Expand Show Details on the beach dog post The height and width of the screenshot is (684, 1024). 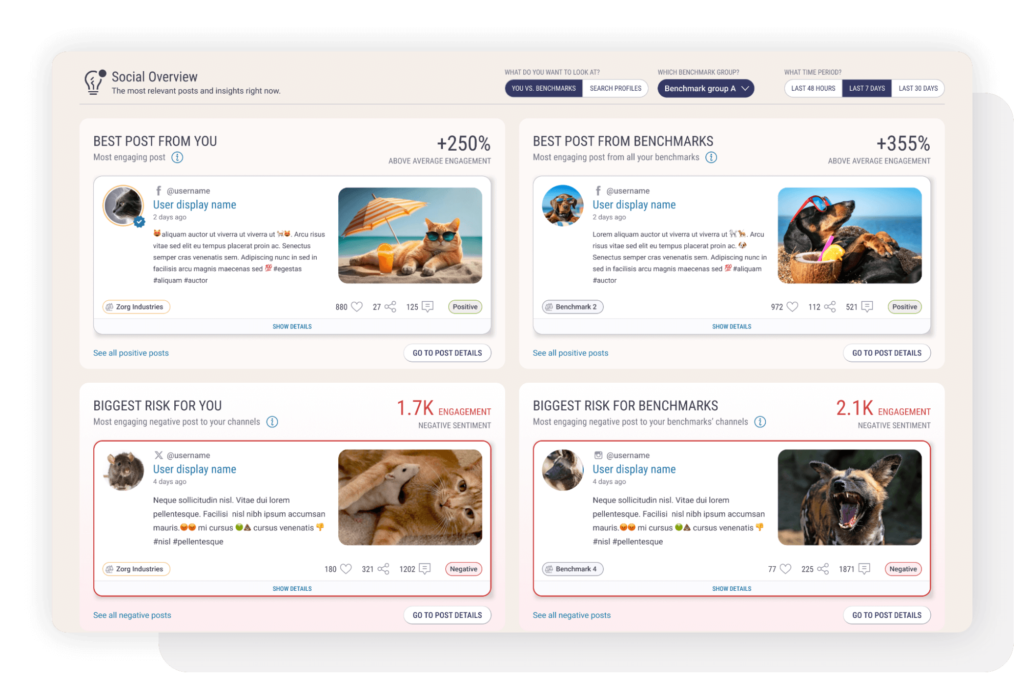pyautogui.click(x=731, y=326)
